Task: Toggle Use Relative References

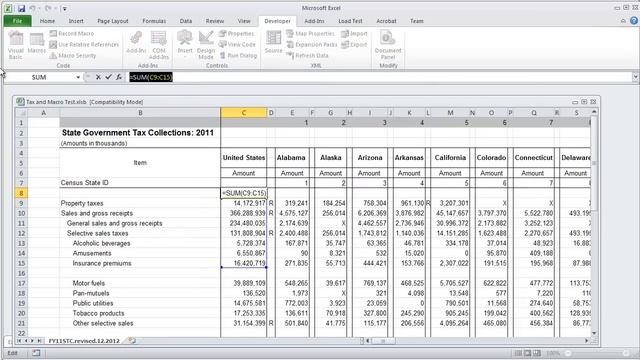Action: click(x=84, y=44)
